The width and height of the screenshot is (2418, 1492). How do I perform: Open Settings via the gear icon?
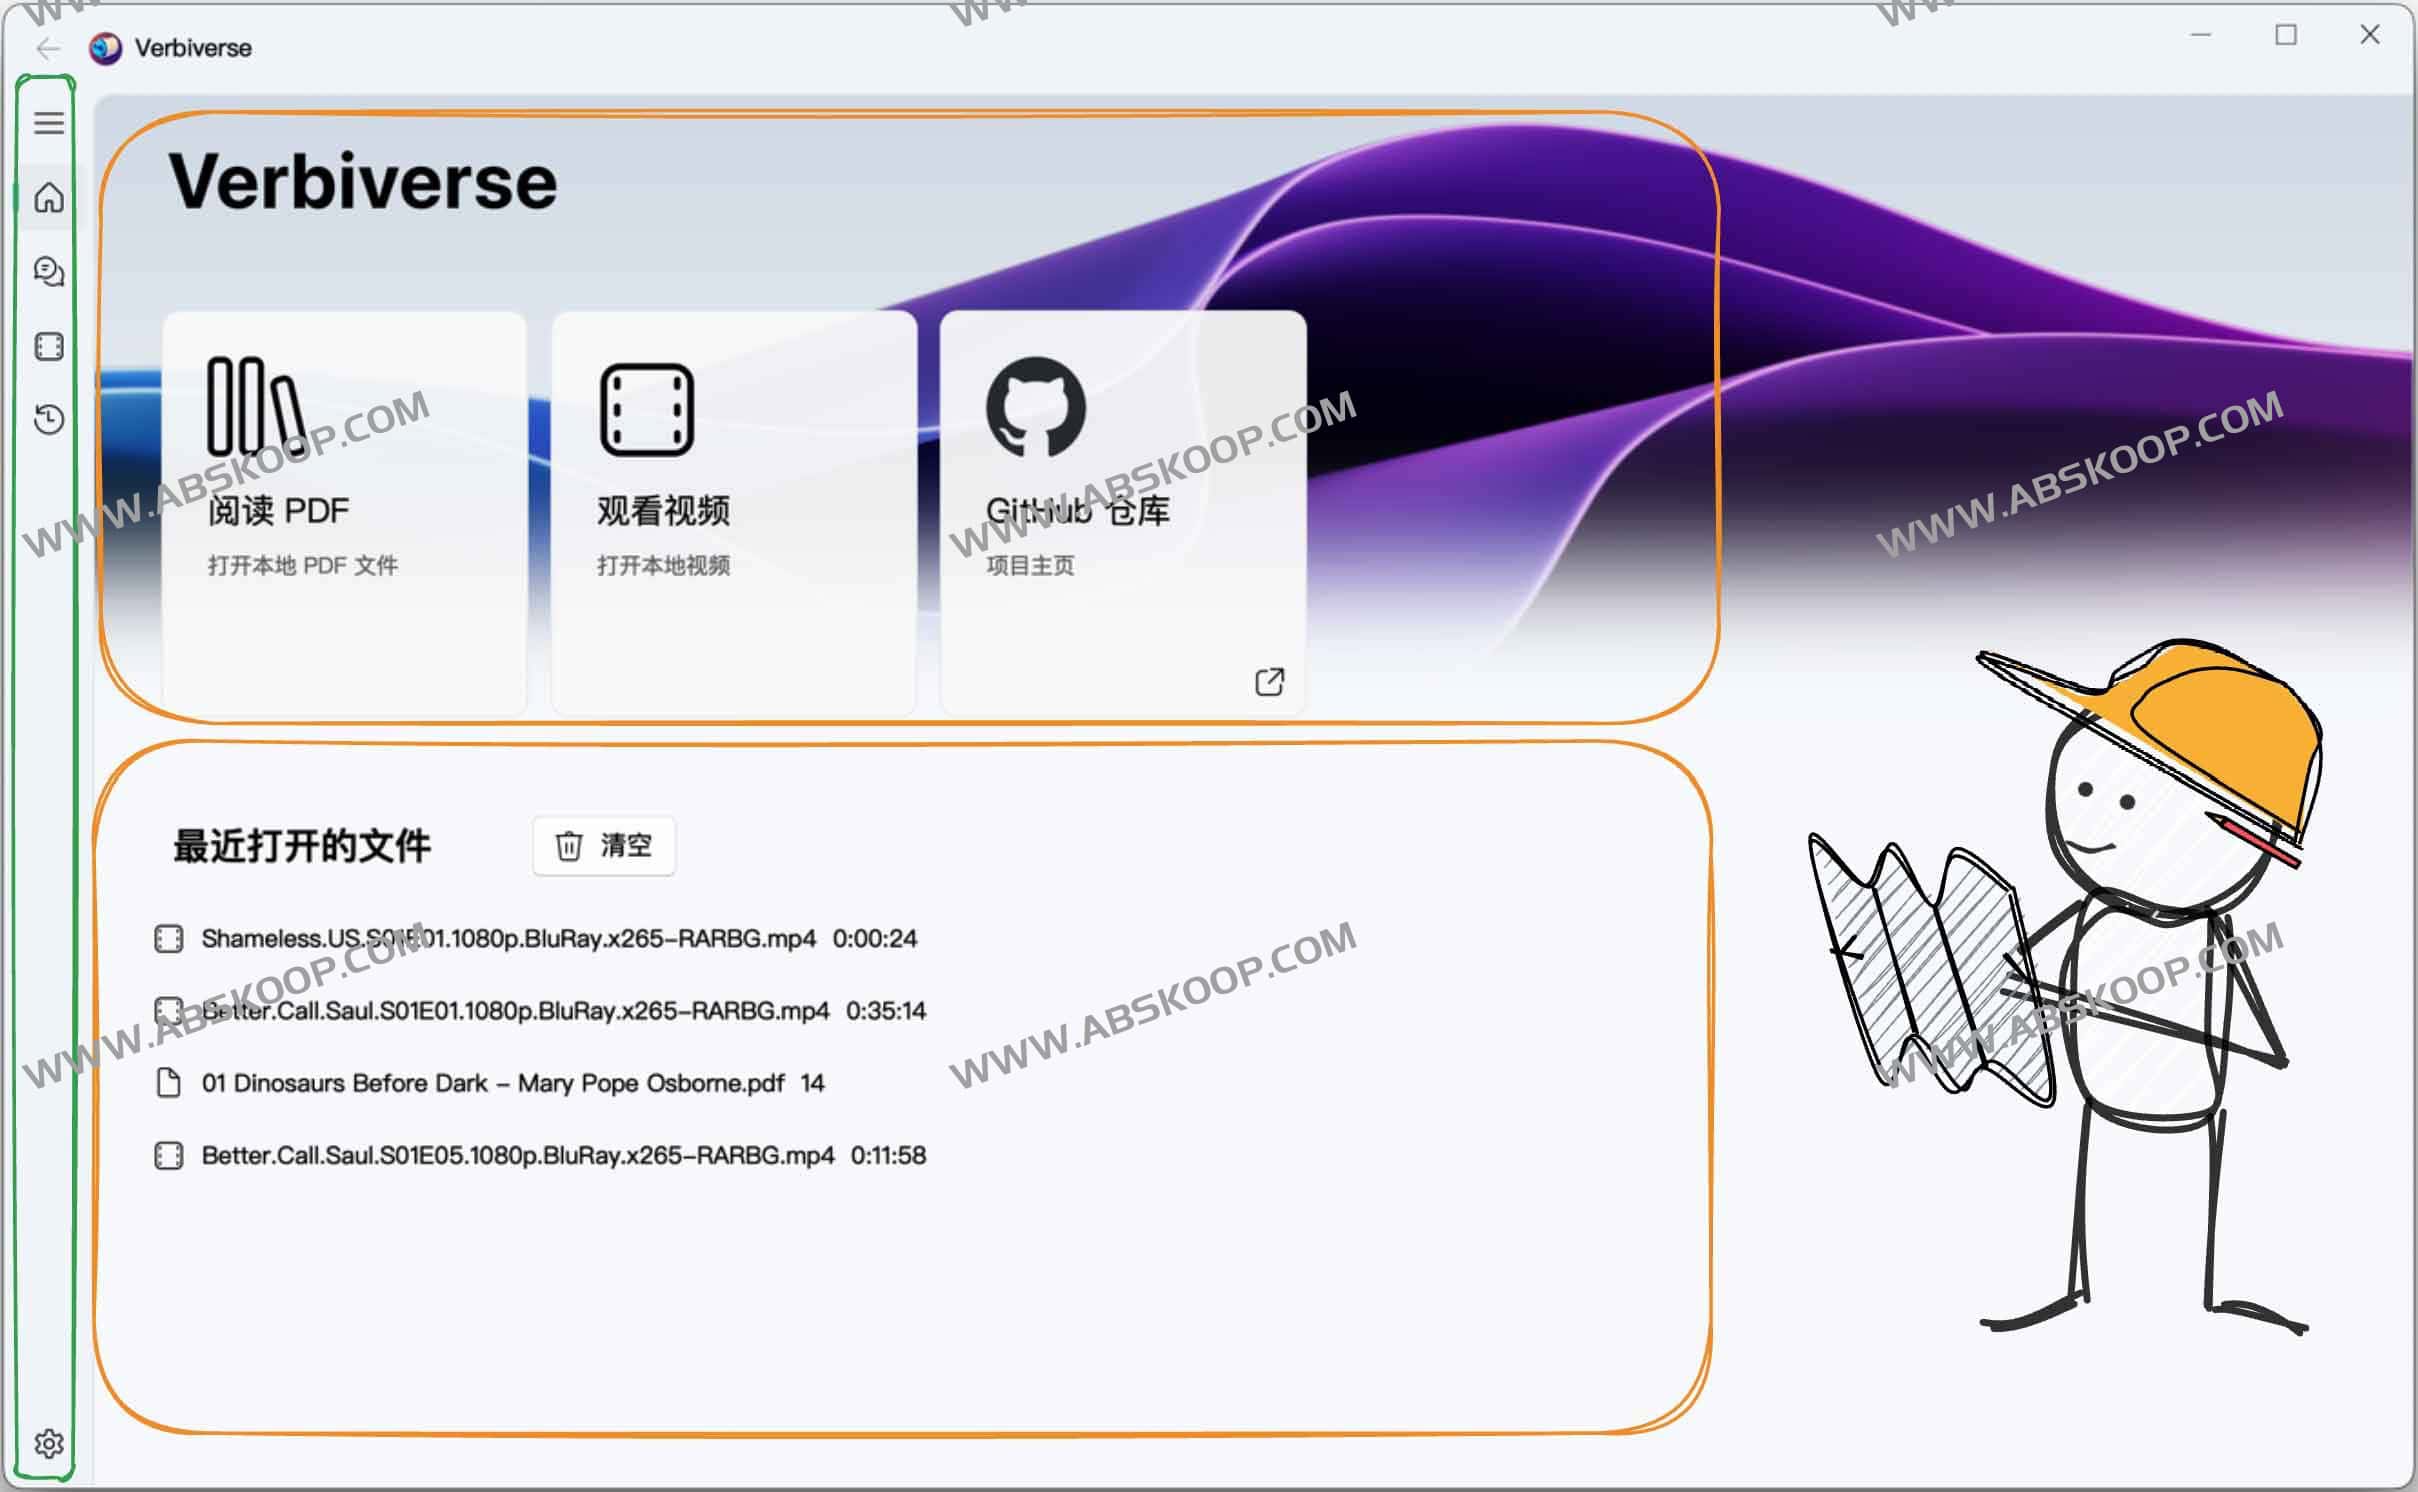click(47, 1443)
